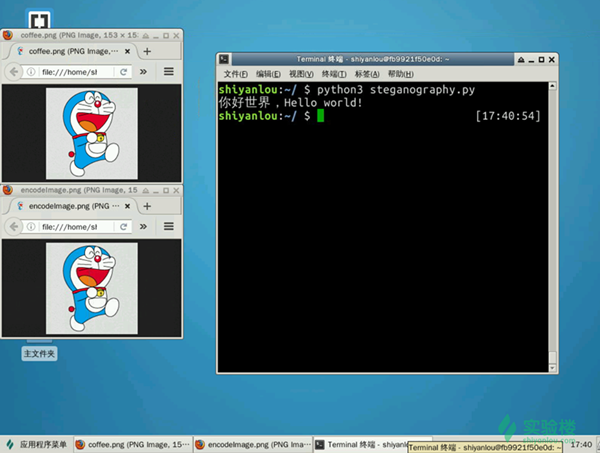Click URL field in encodeImage.png window
600x453 pixels.
pos(77,227)
